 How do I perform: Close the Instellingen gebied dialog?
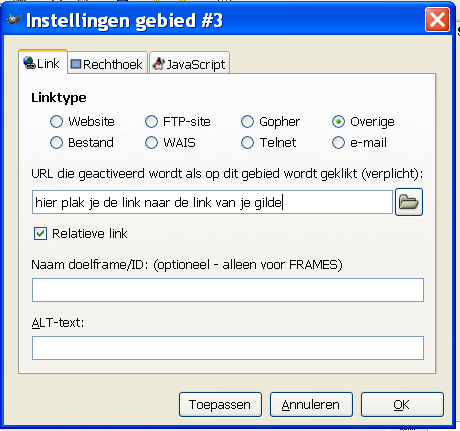[437, 20]
